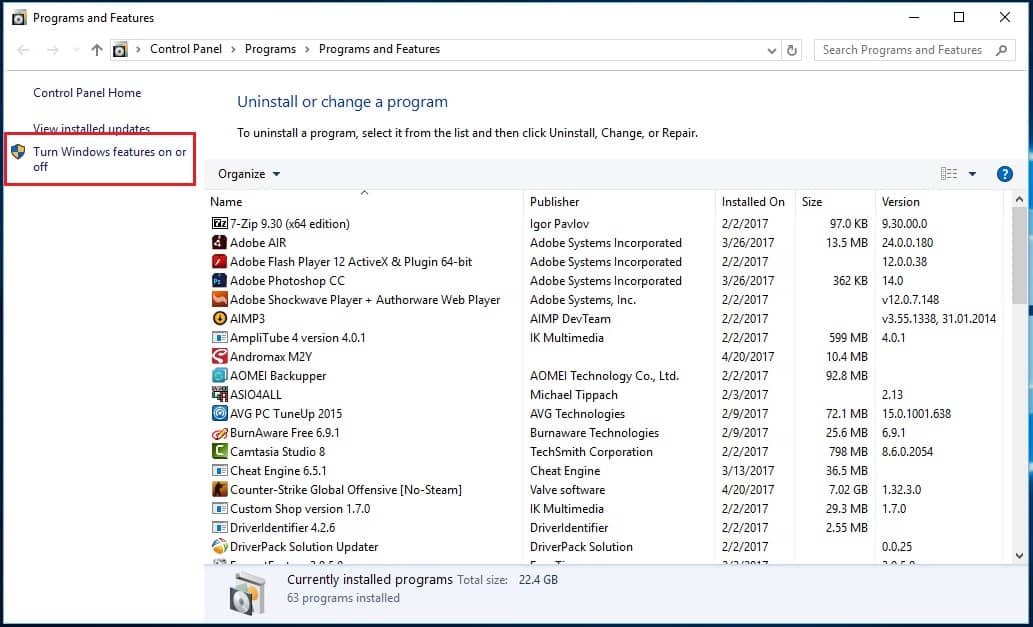1033x627 pixels.
Task: Click the ASIO4ALL icon
Action: click(219, 395)
